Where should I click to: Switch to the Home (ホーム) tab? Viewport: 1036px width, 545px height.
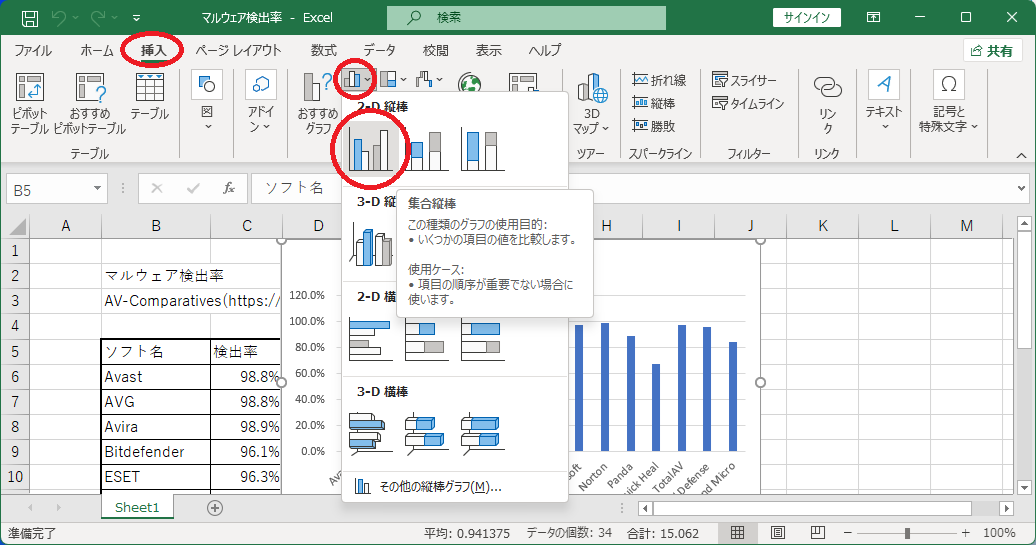[x=96, y=50]
